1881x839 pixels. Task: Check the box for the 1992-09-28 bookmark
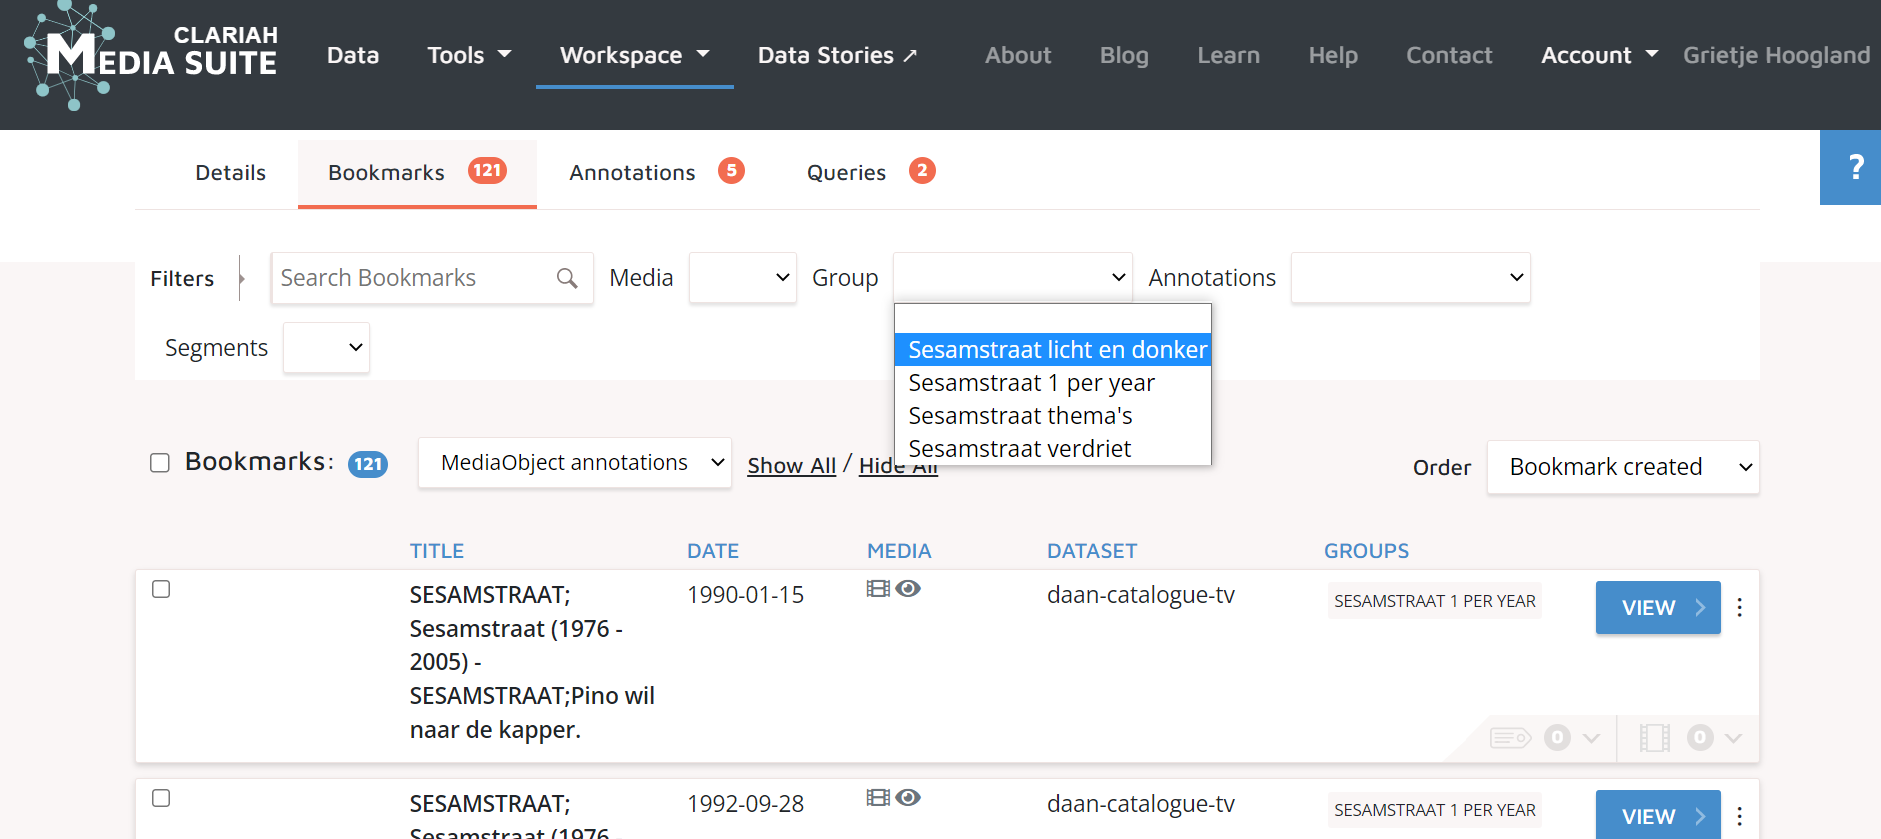(x=161, y=798)
